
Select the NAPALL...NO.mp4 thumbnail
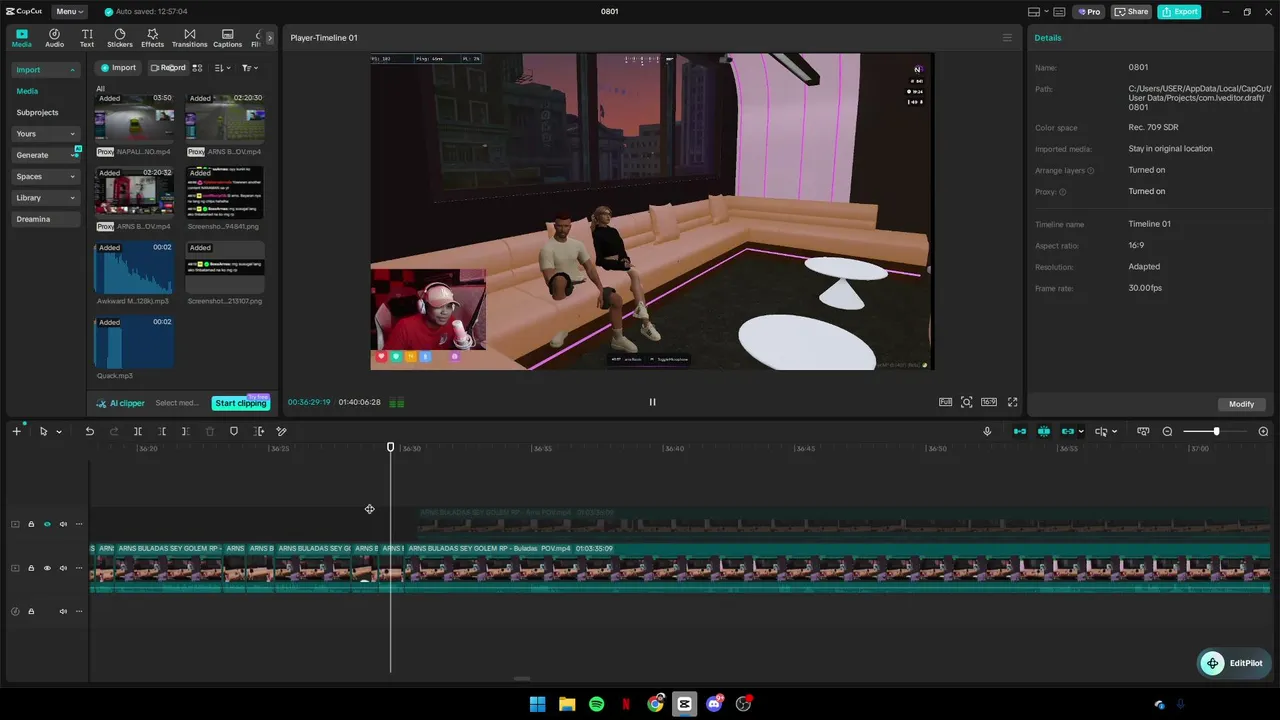coord(134,119)
